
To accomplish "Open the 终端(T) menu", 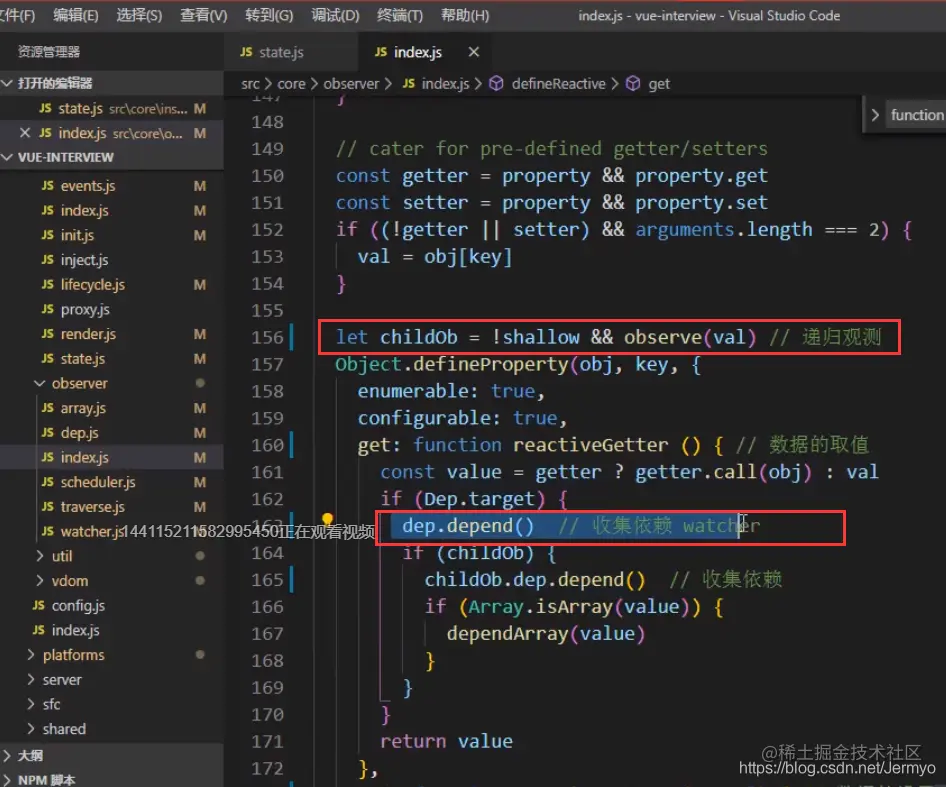I will (399, 15).
